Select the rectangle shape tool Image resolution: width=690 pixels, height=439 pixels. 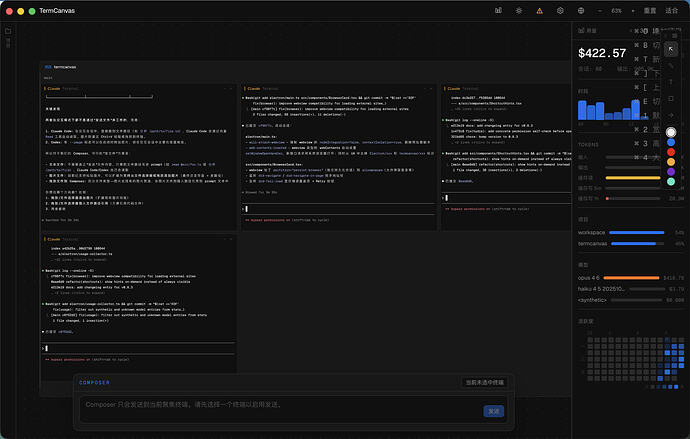[x=671, y=99]
